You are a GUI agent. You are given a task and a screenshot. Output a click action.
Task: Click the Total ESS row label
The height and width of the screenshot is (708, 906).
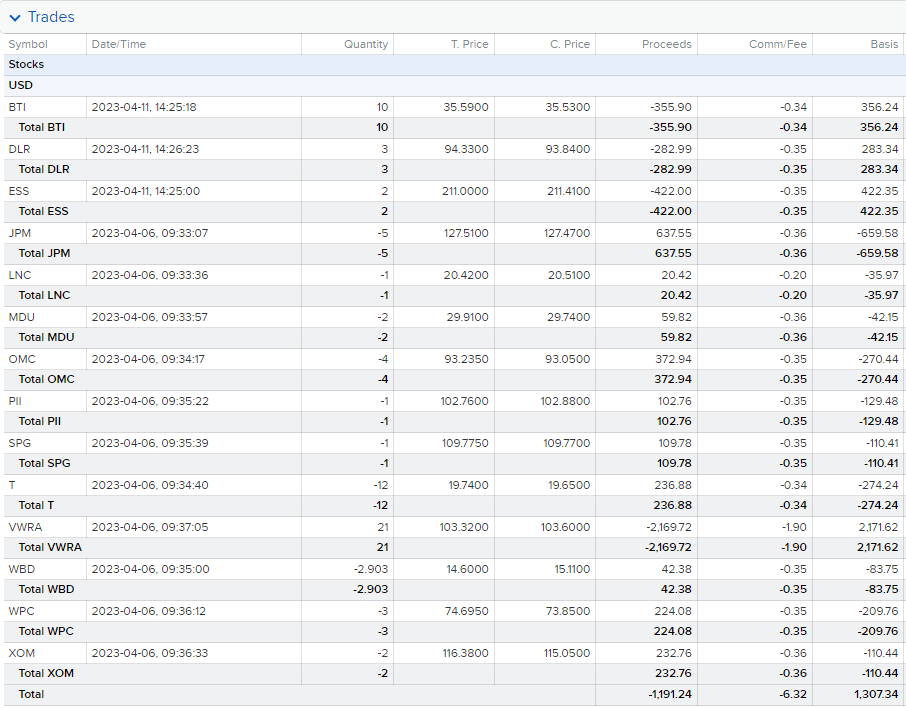click(x=43, y=212)
